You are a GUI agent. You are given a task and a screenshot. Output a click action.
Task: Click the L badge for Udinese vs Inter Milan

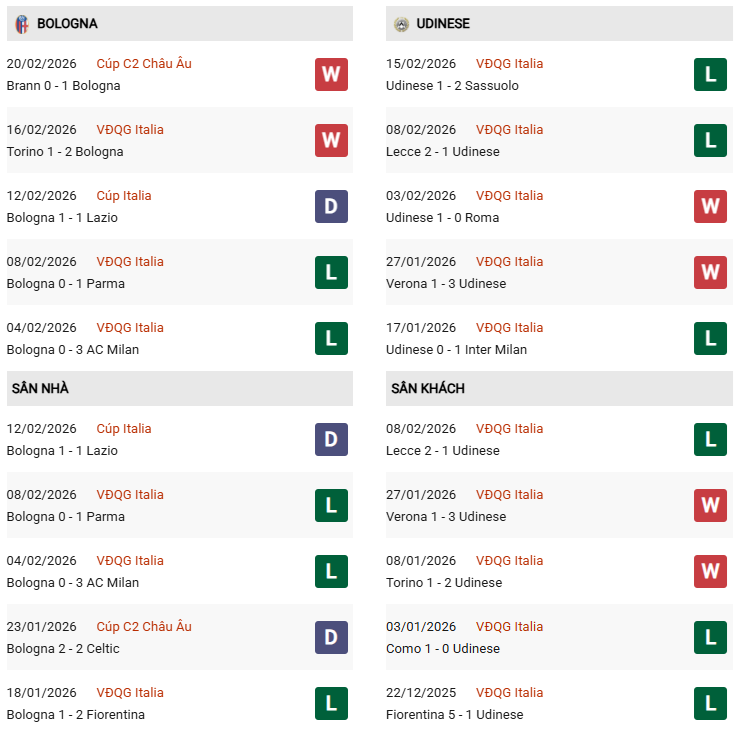click(710, 339)
